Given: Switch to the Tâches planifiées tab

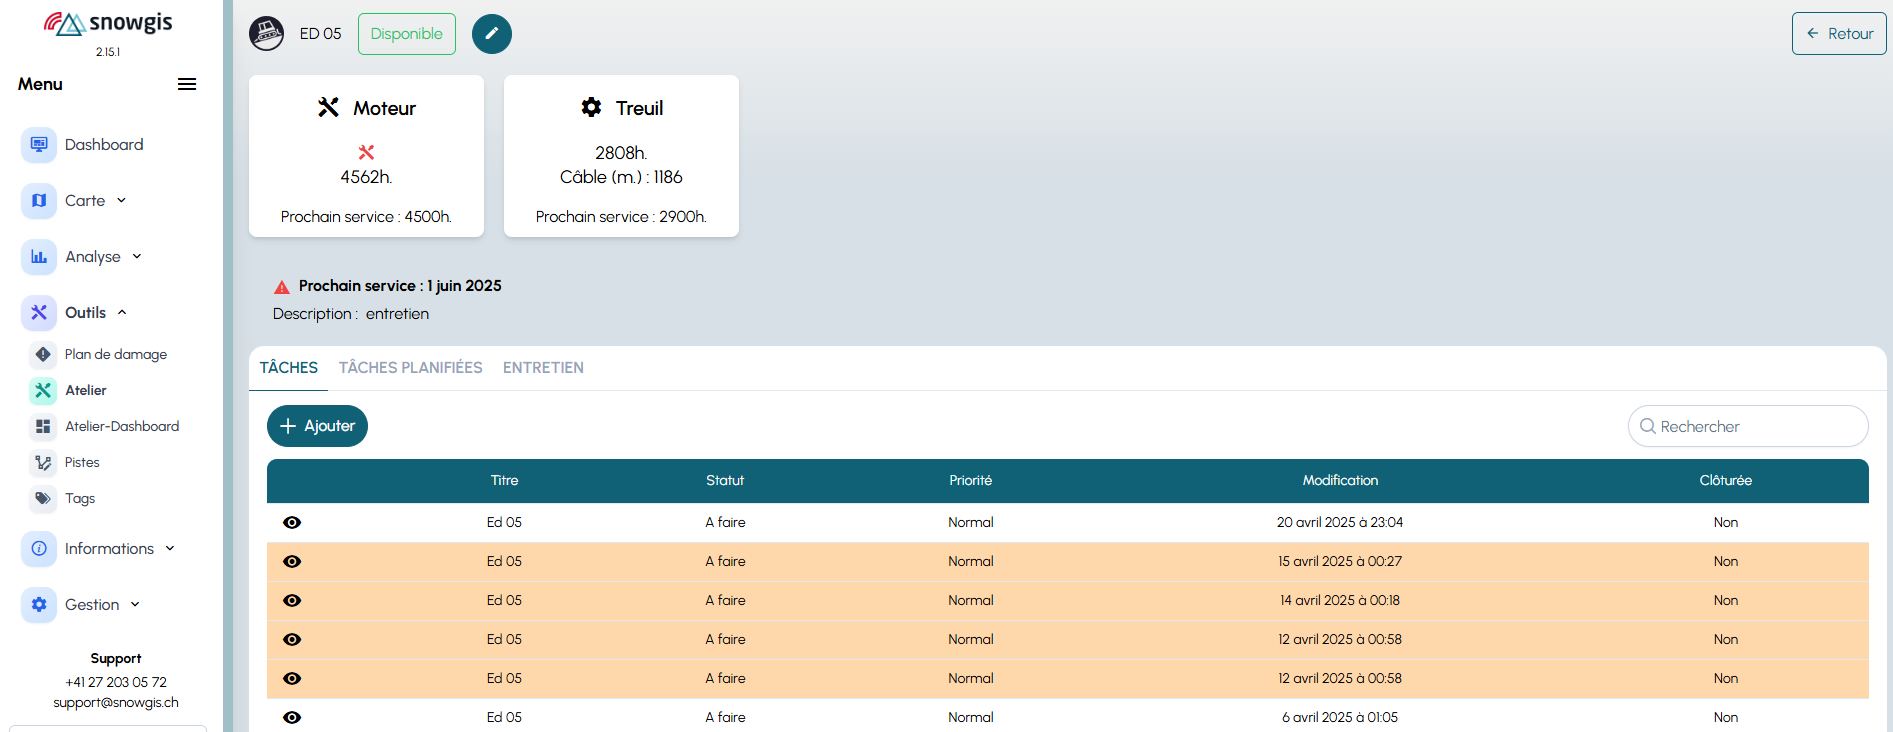Looking at the screenshot, I should [x=410, y=368].
